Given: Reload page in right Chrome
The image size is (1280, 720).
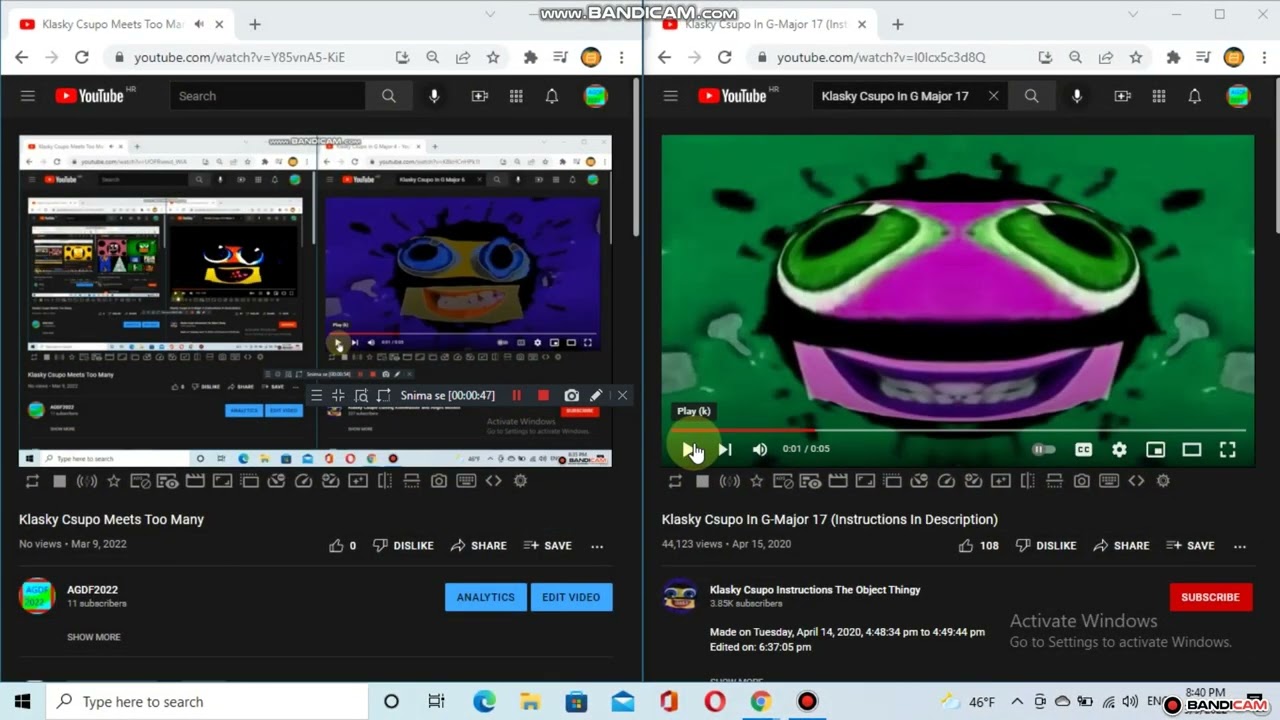Looking at the screenshot, I should pyautogui.click(x=724, y=57).
